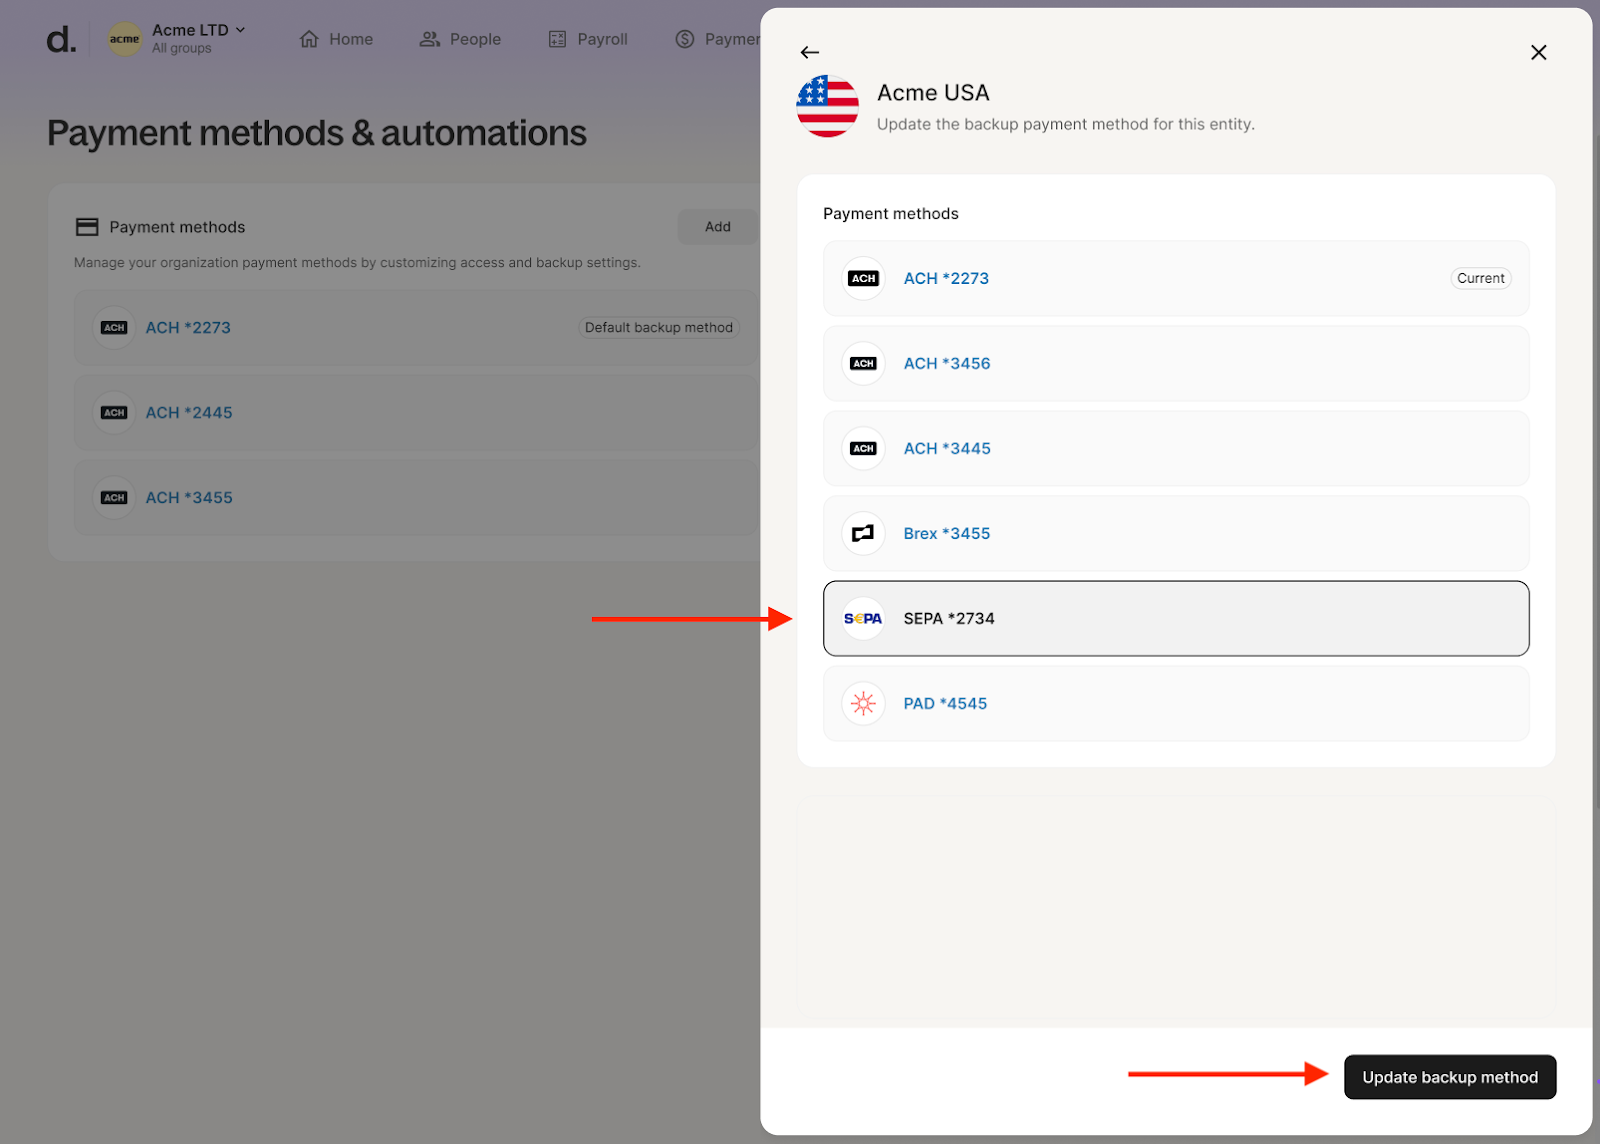Go to the People tab
The height and width of the screenshot is (1144, 1600).
point(461,39)
